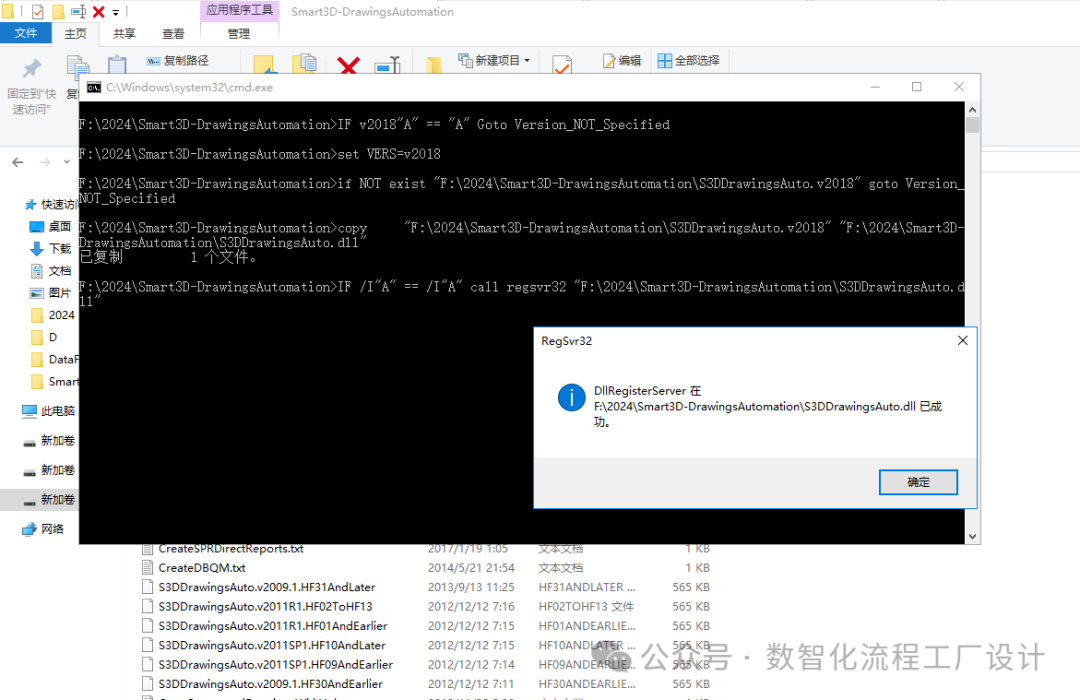Click the file icon beside S3DDrawingsAuto.v2009.1.HF31AndLater
1080x700 pixels.
(147, 587)
